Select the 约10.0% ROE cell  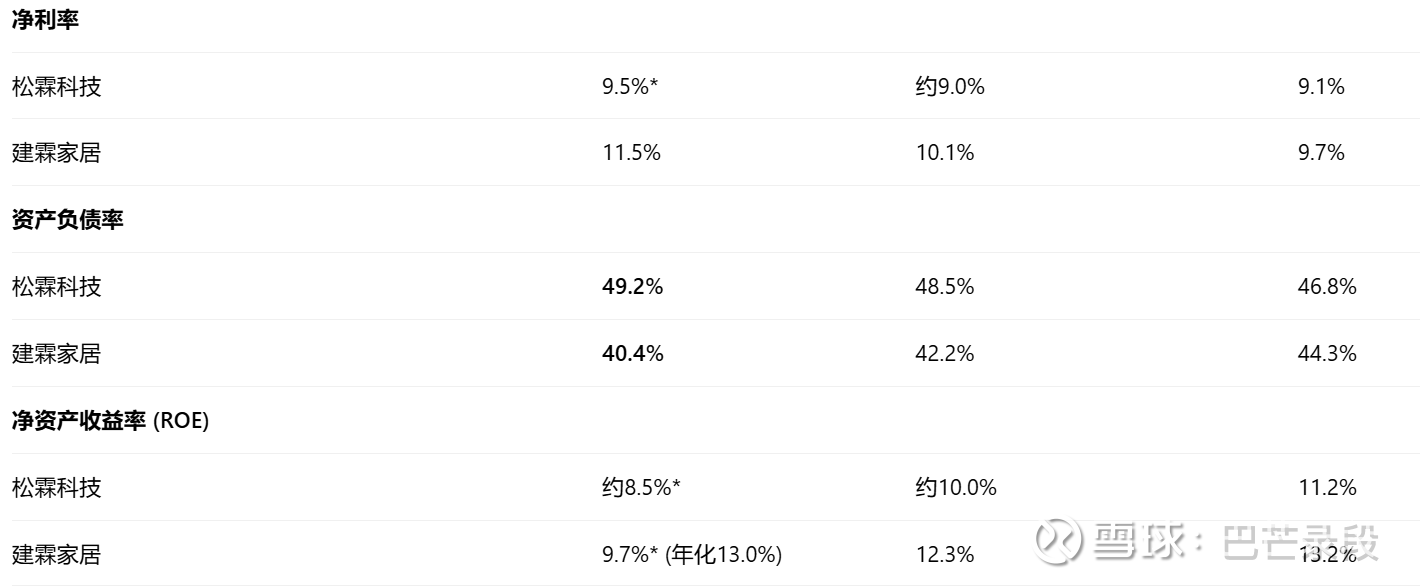pos(956,488)
